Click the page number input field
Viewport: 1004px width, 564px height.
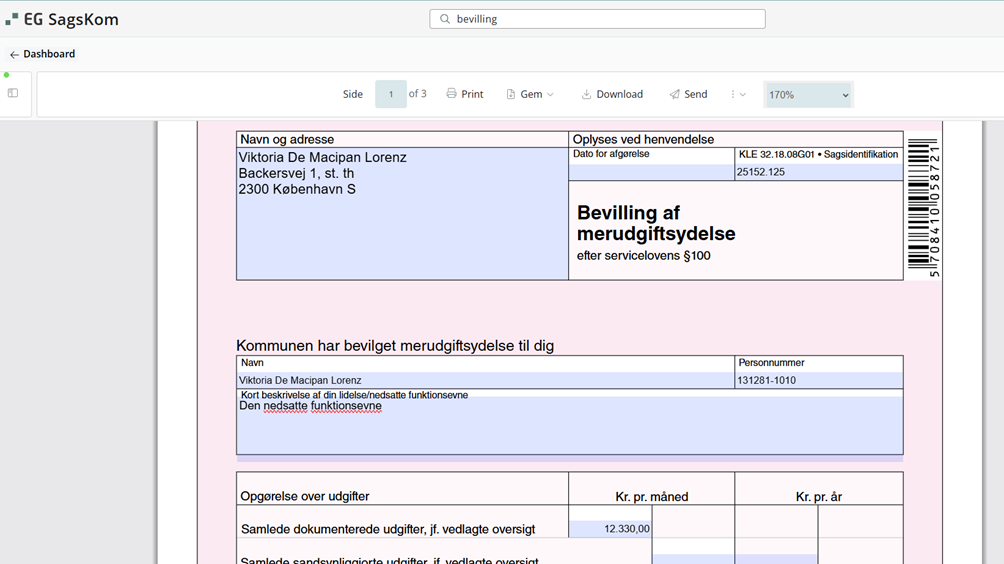pos(390,94)
